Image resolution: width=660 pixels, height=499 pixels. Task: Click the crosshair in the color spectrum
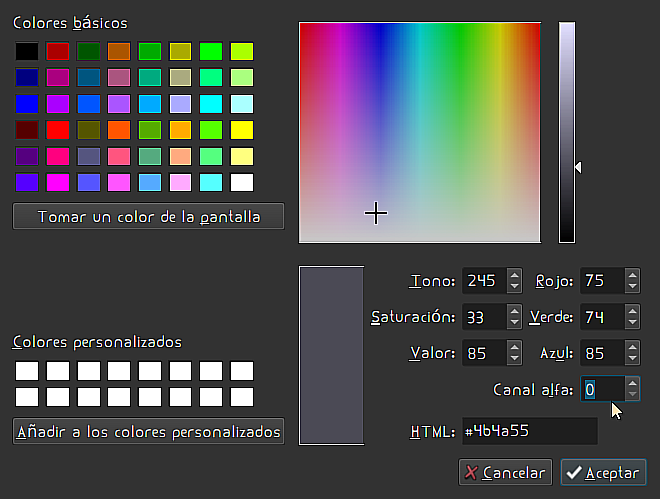(376, 212)
